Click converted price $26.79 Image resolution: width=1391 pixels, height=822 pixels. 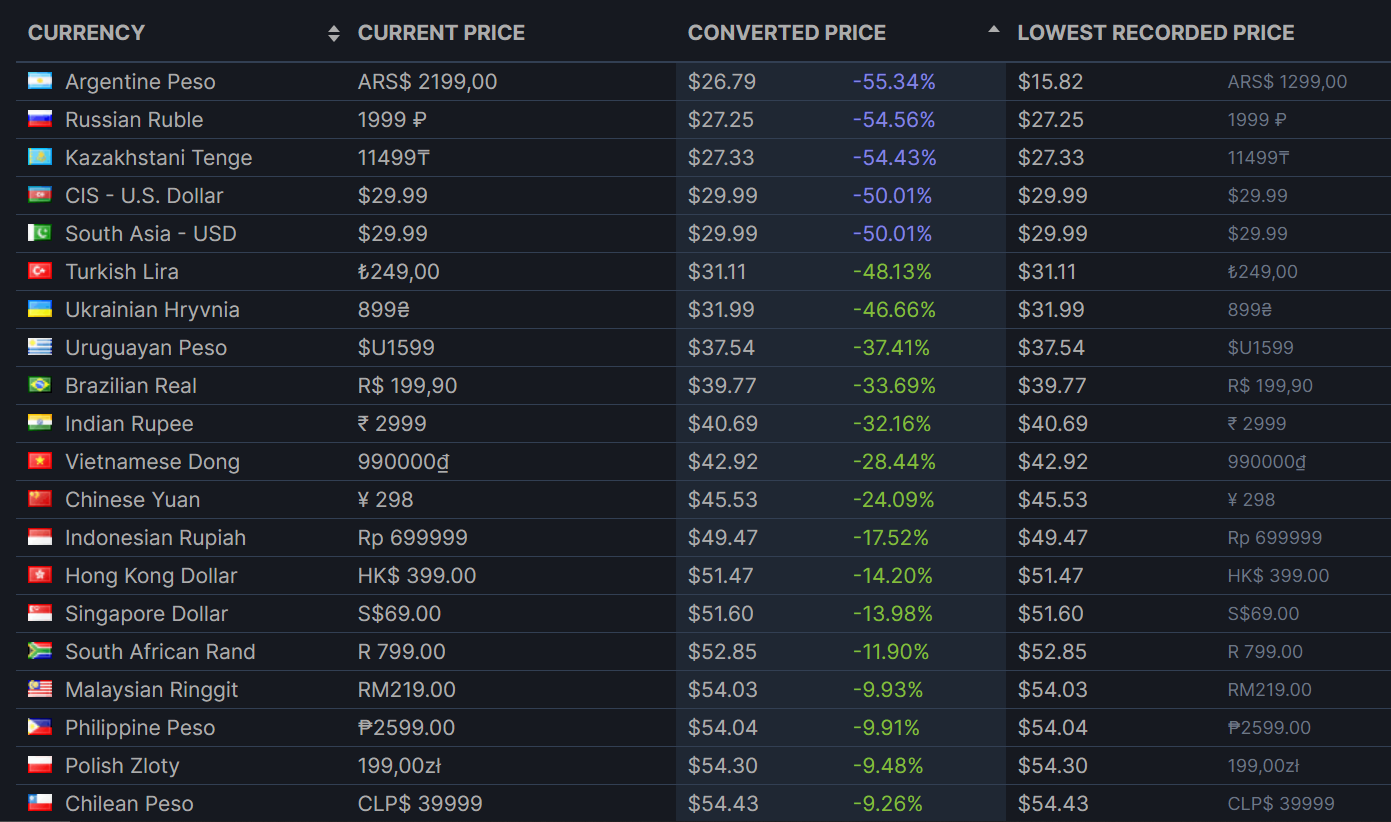click(721, 82)
